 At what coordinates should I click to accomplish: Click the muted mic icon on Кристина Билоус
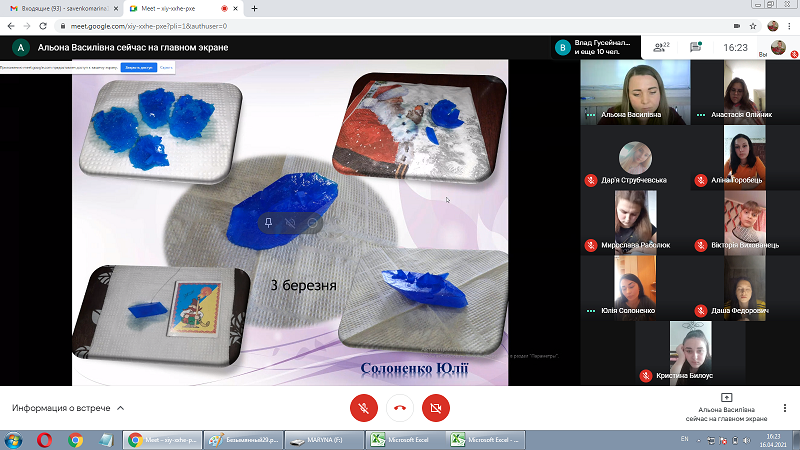(646, 376)
